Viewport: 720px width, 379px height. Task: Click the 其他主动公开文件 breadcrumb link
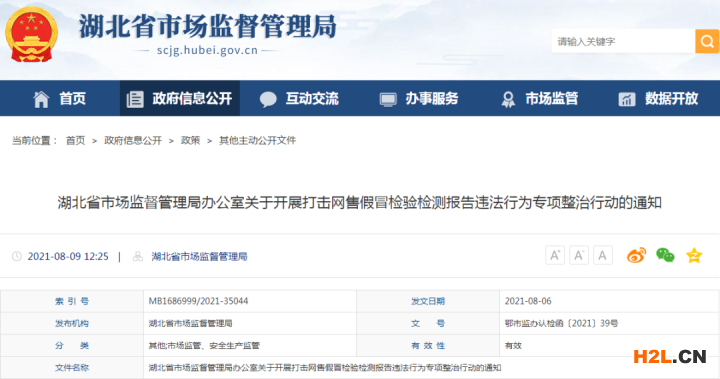pyautogui.click(x=258, y=141)
